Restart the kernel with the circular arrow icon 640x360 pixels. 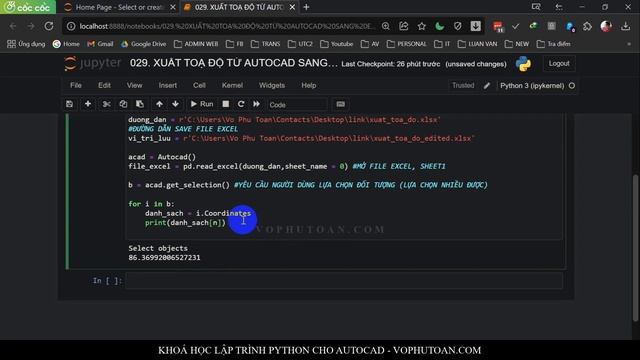[241, 104]
